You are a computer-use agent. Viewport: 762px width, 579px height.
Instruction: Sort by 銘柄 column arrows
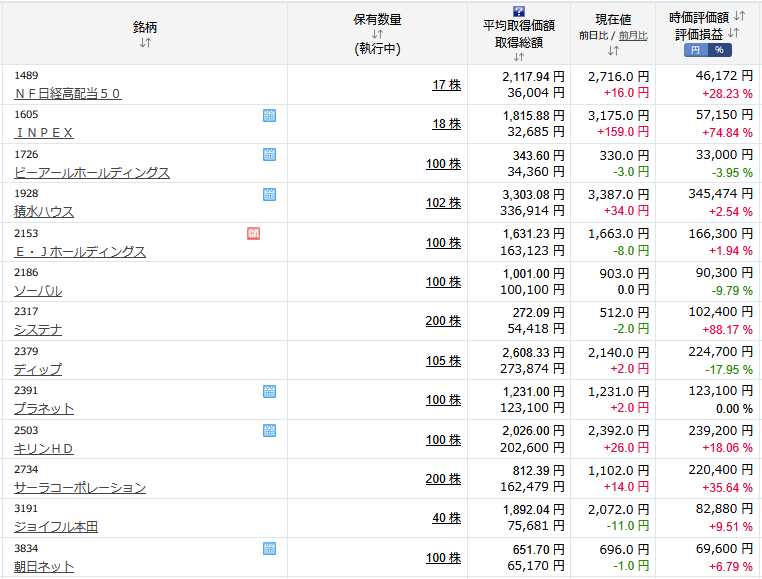(x=145, y=43)
